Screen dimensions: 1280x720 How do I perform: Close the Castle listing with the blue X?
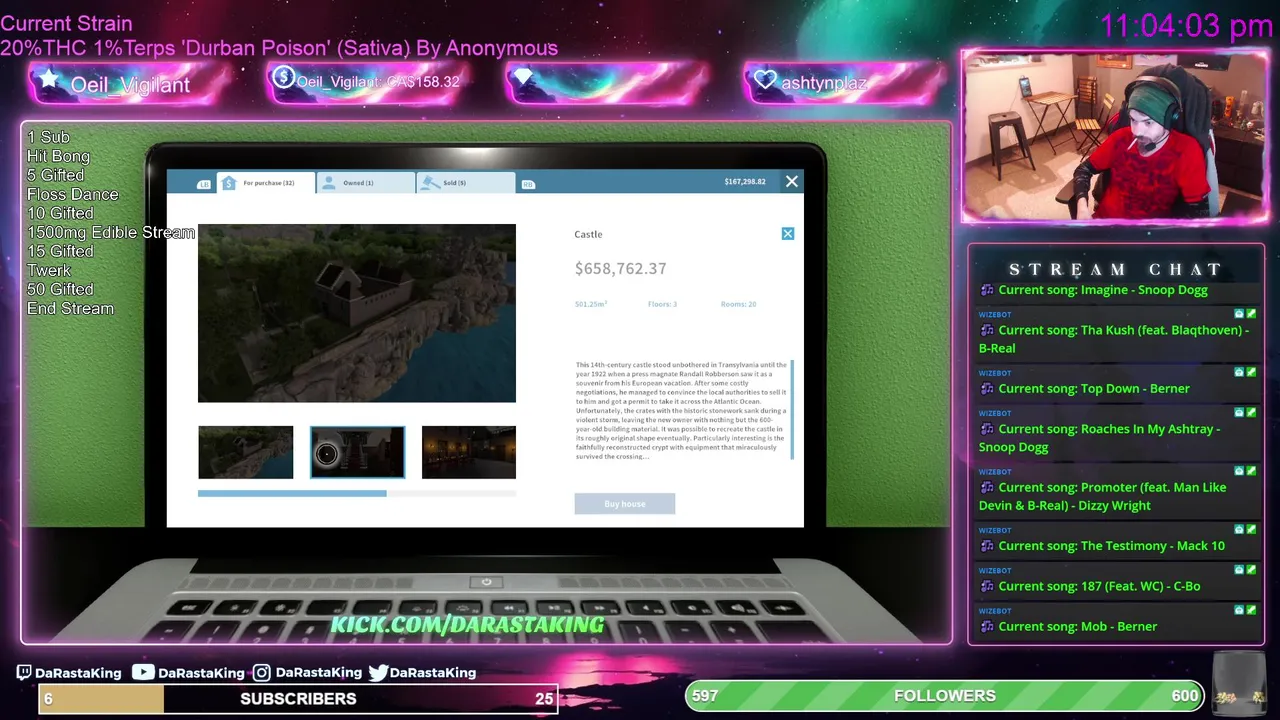click(788, 234)
